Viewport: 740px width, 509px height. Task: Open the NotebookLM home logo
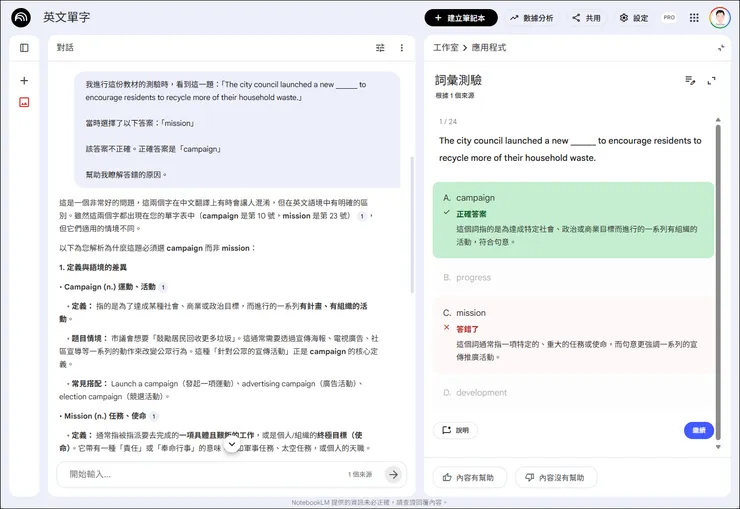[21, 18]
